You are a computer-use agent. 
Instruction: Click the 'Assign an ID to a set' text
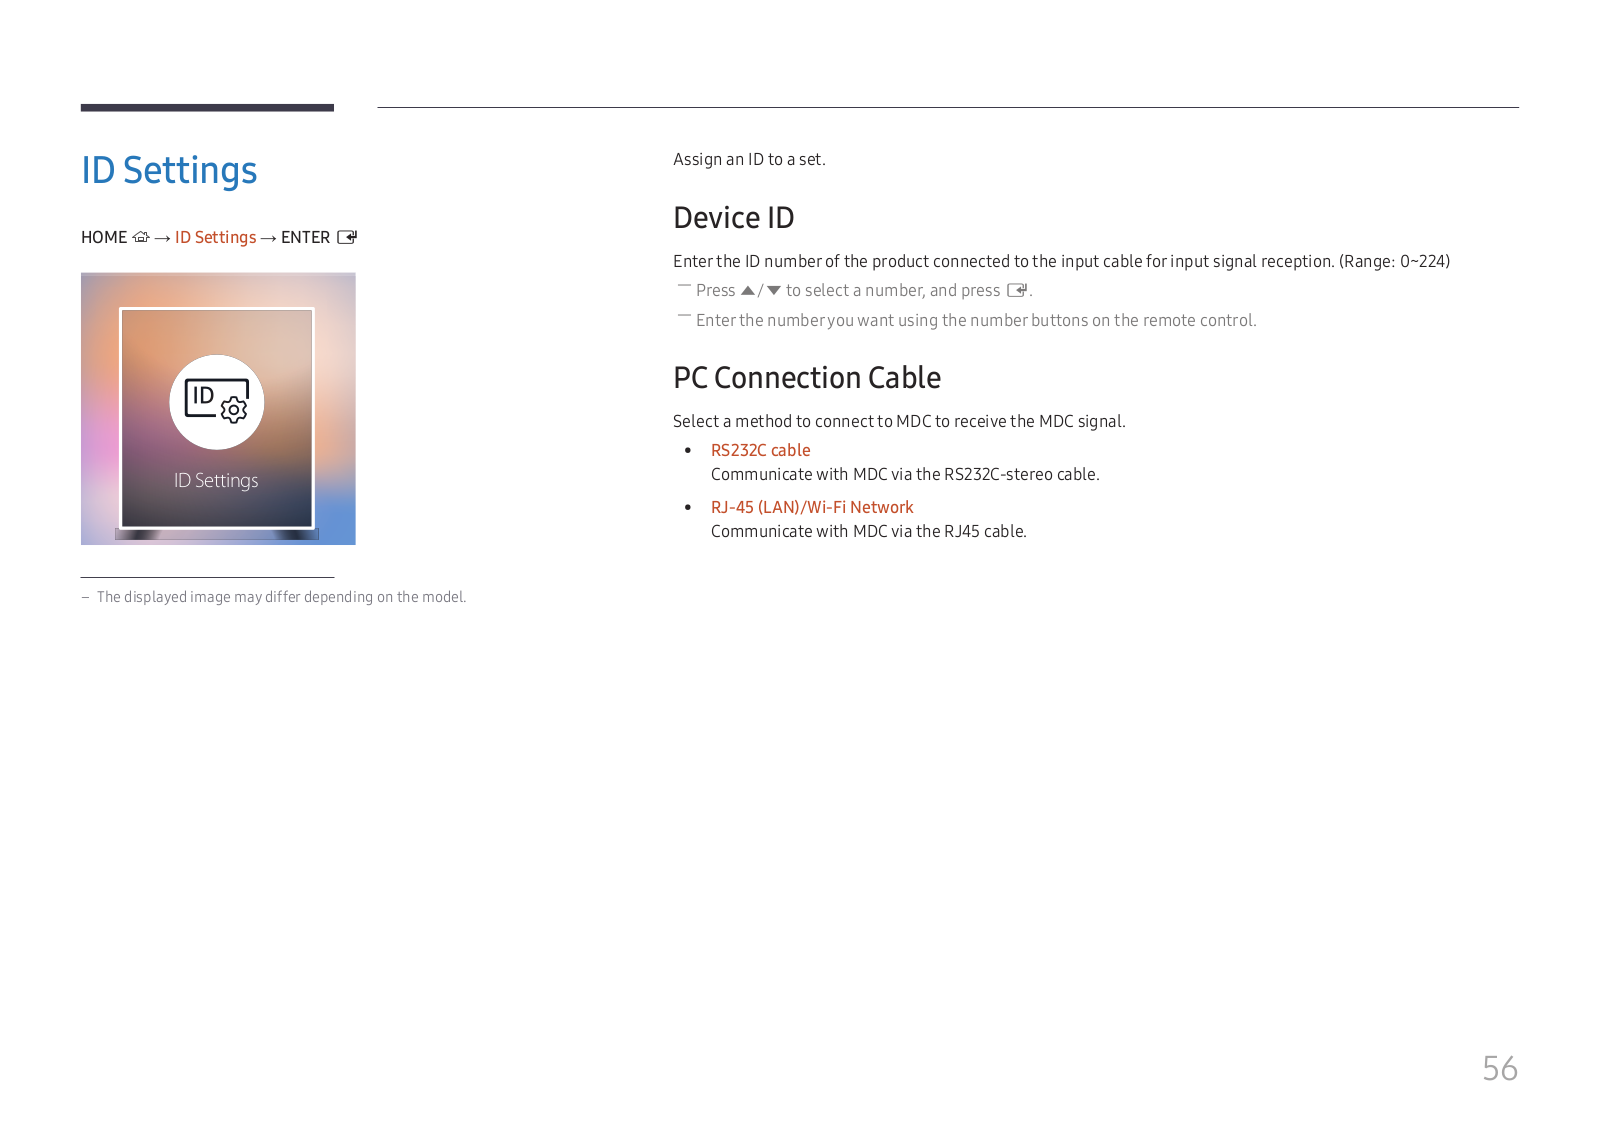click(x=749, y=159)
